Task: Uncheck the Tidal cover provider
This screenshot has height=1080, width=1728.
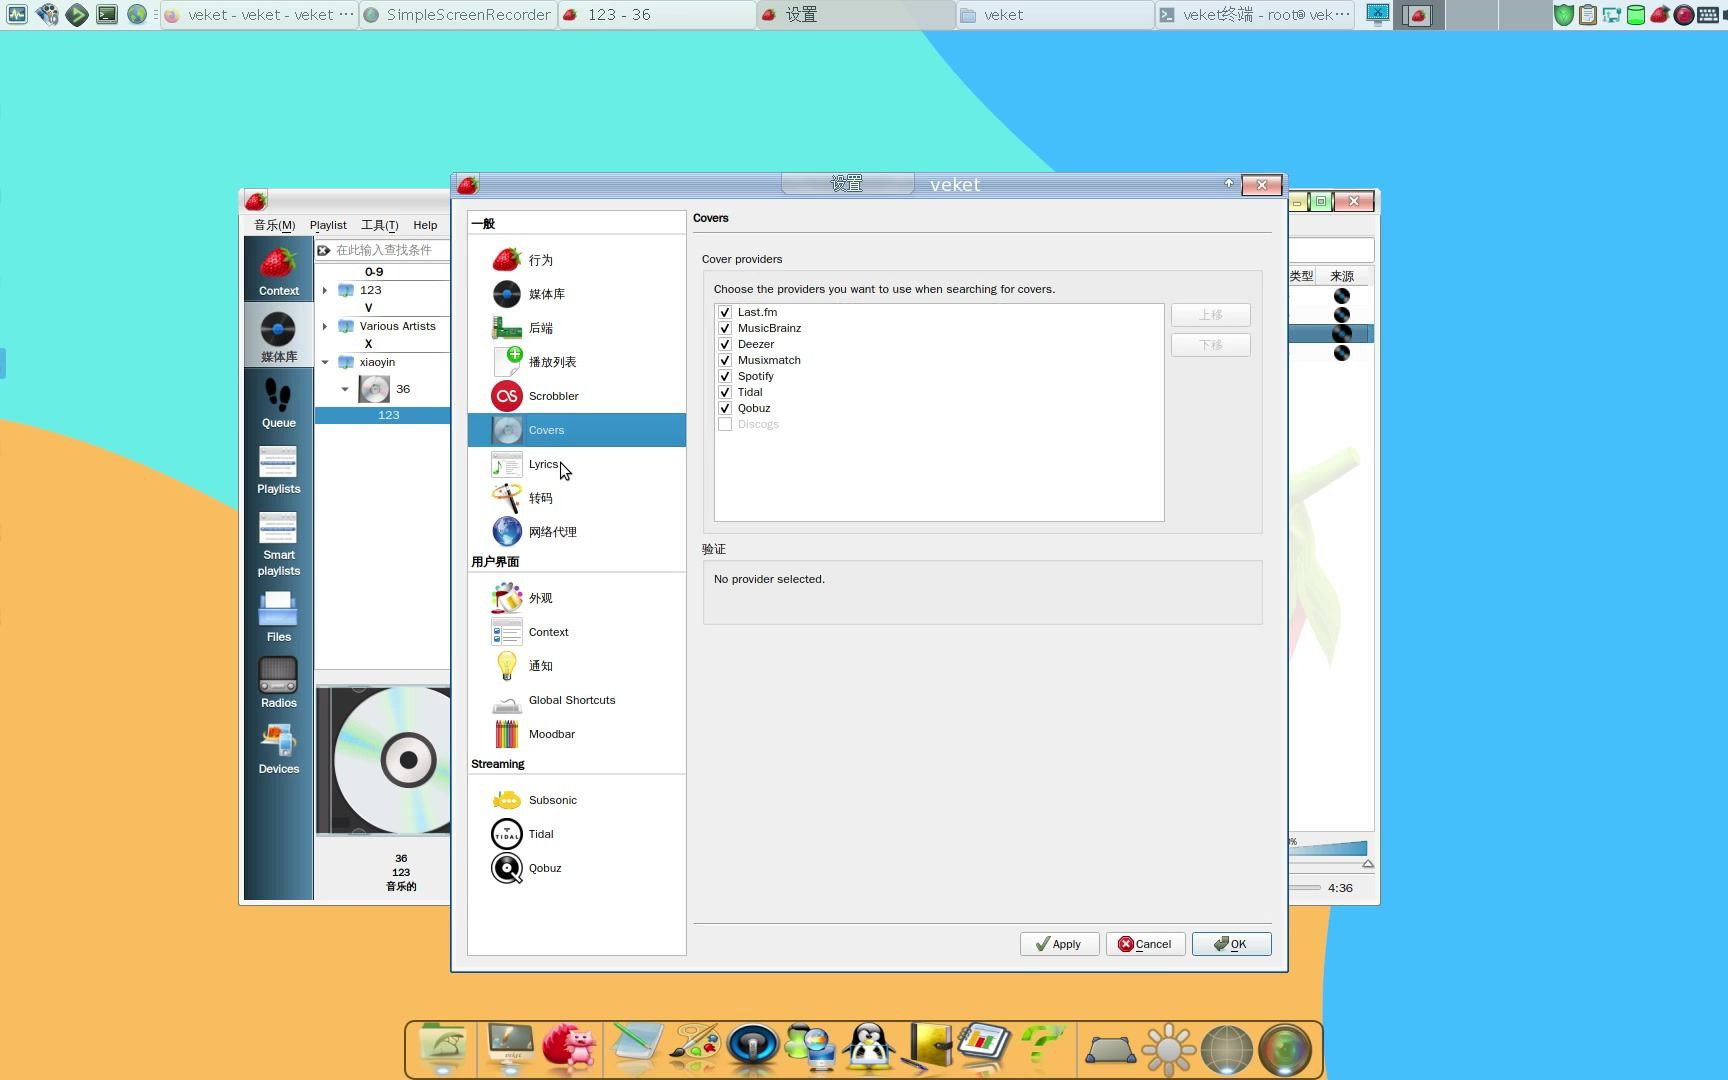Action: click(725, 392)
